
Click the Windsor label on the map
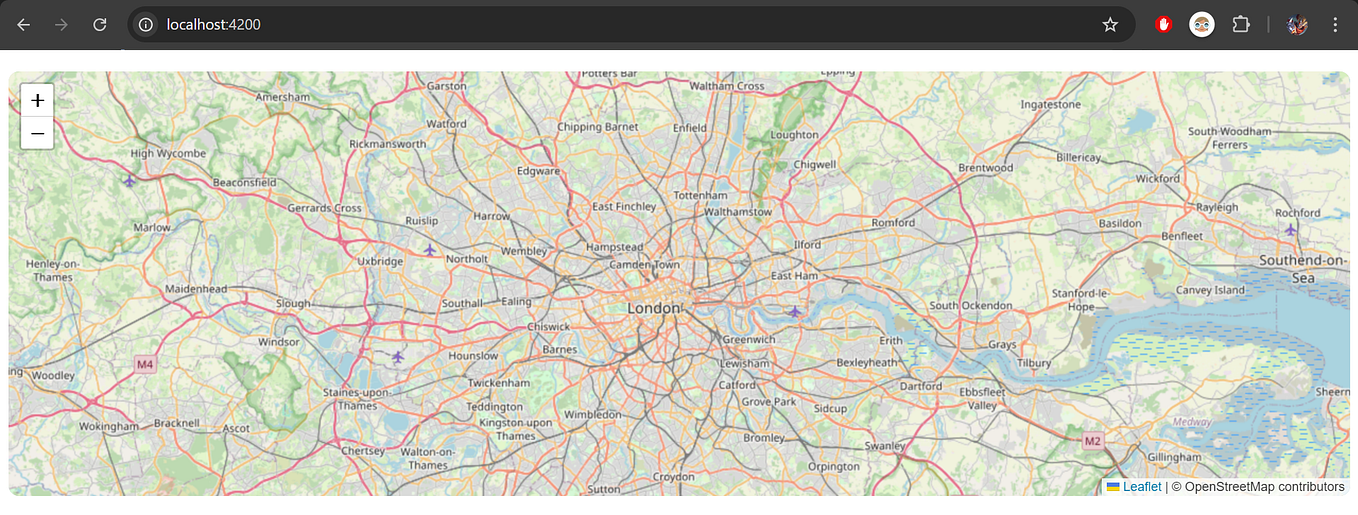pos(279,342)
